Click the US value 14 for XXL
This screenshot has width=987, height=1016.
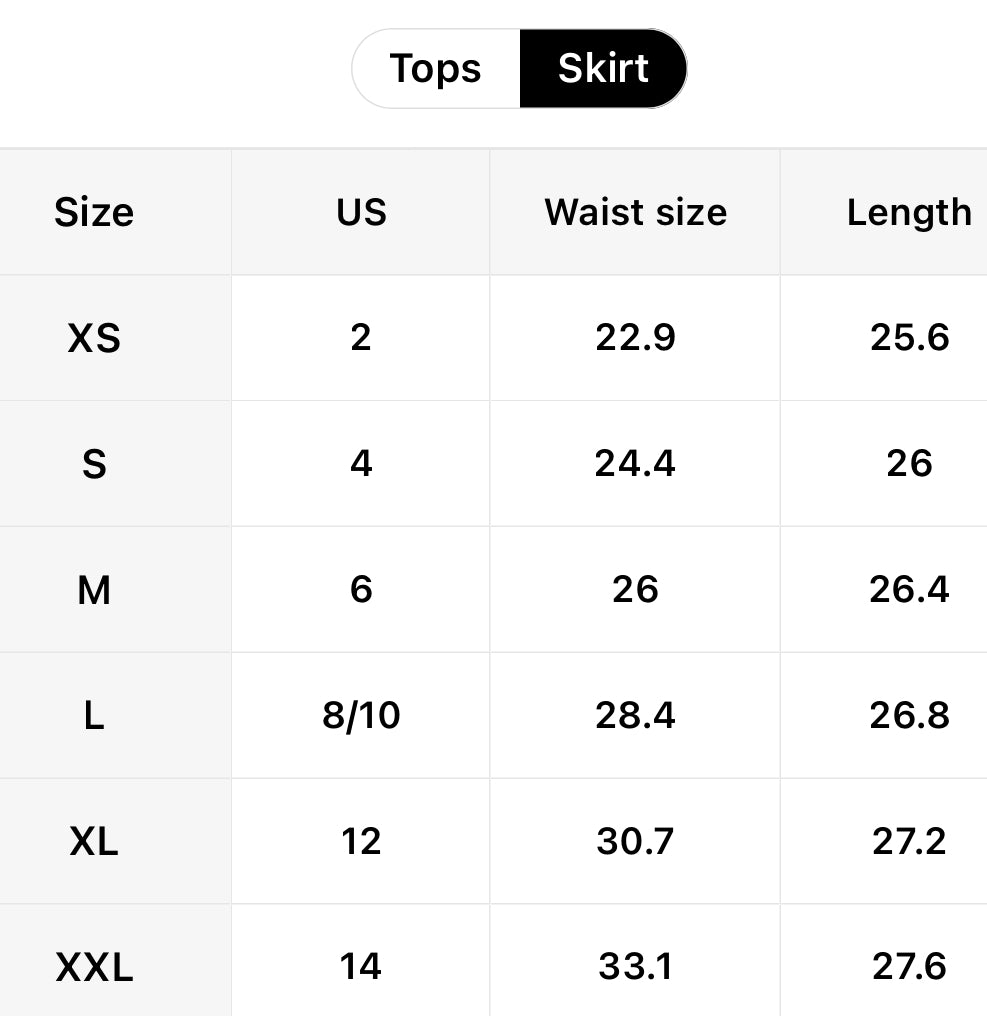click(360, 966)
